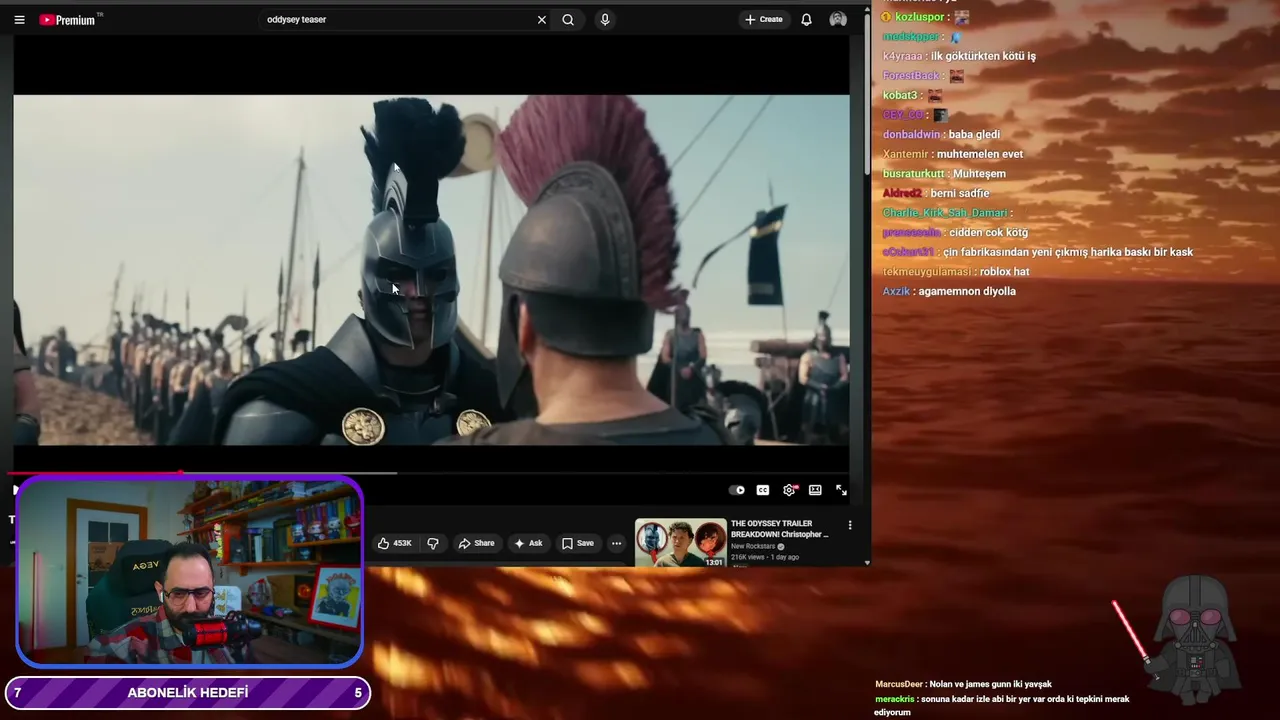
Task: Click the search magnifier button
Action: coord(568,19)
